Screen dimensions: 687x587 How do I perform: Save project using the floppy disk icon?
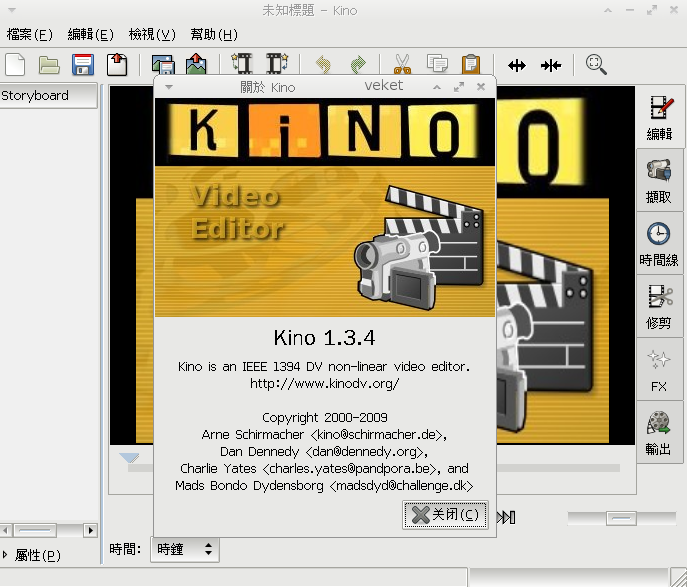(83, 65)
